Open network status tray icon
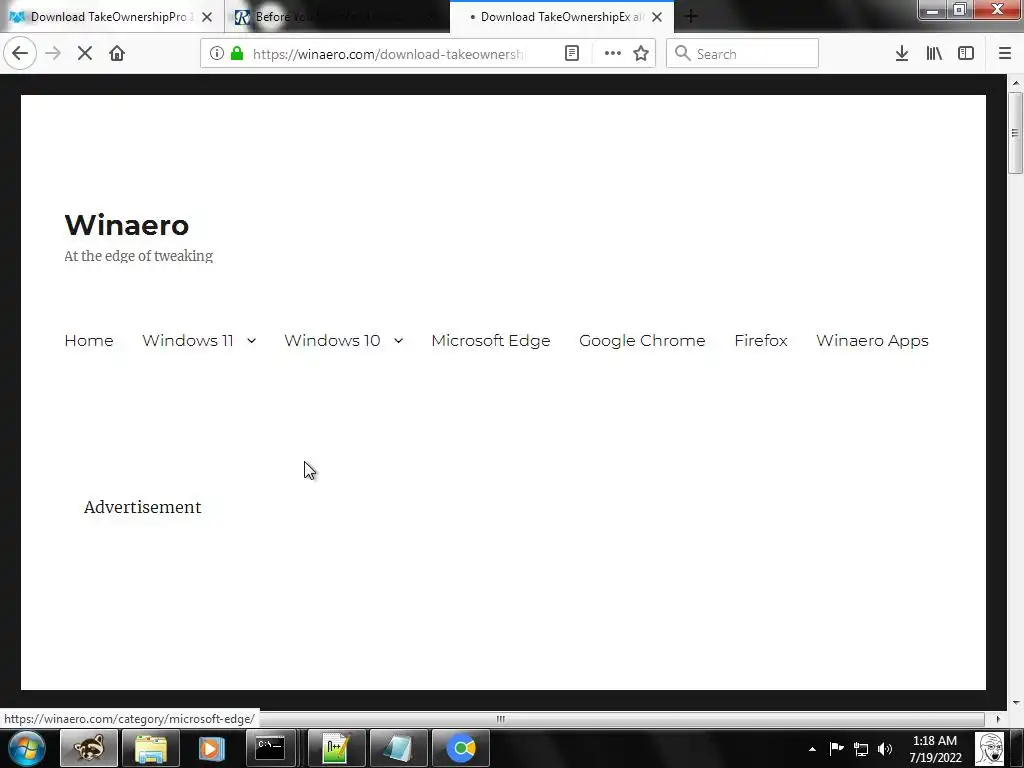This screenshot has height=768, width=1024. 861,749
